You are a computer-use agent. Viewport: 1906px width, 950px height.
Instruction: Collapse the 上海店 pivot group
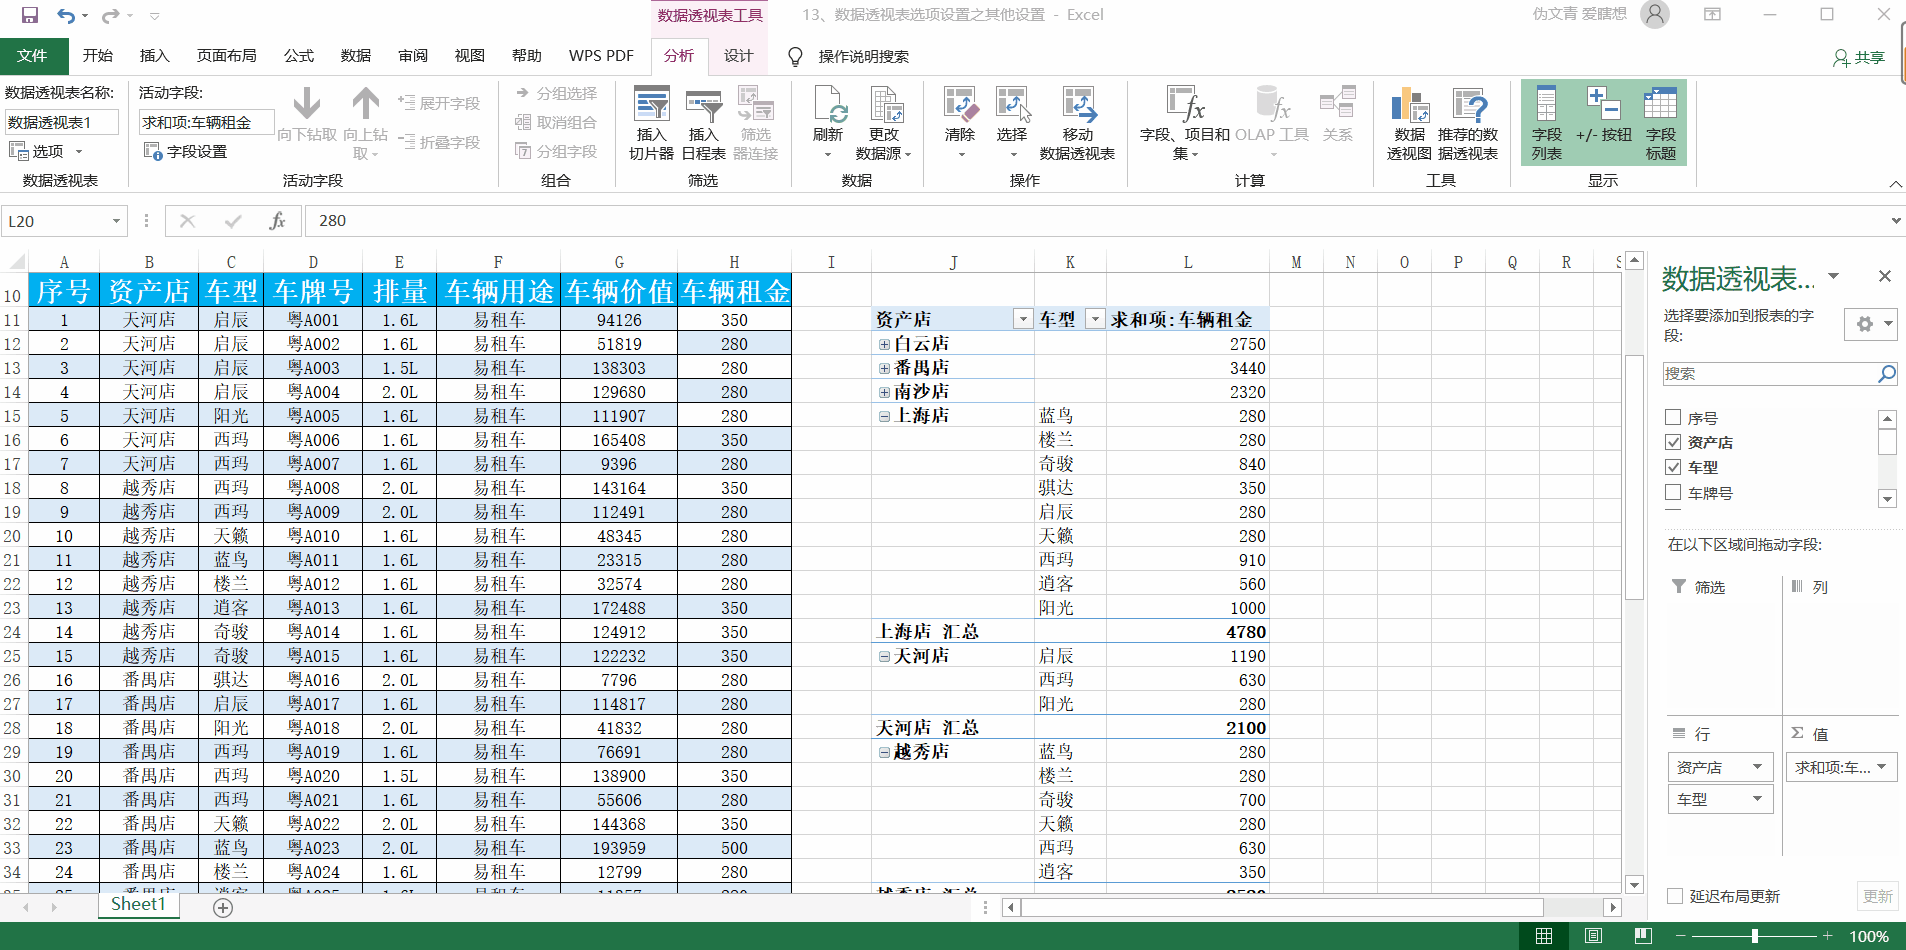pyautogui.click(x=884, y=416)
